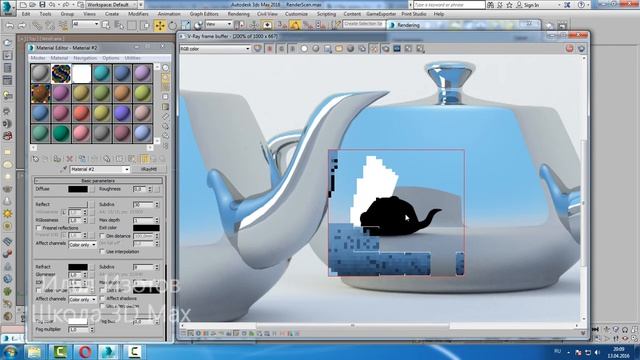The image size is (640, 360).
Task: Open the Material #2 name dropdown
Action: 100,169
